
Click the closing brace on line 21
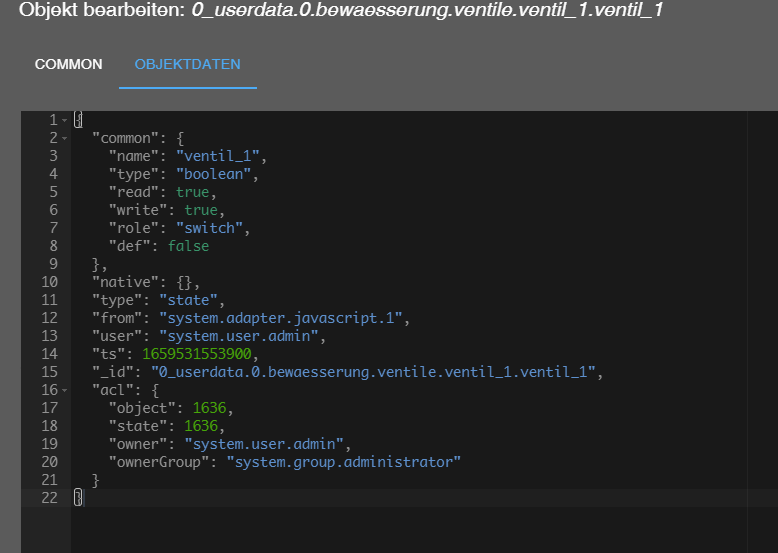point(96,480)
